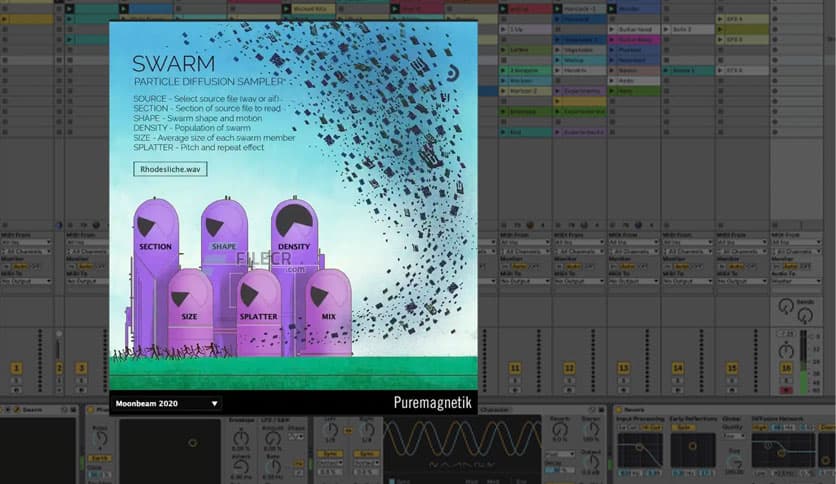This screenshot has height=484, width=836.
Task: Open the Moonbeam 2020 preset dropdown
Action: click(x=166, y=404)
